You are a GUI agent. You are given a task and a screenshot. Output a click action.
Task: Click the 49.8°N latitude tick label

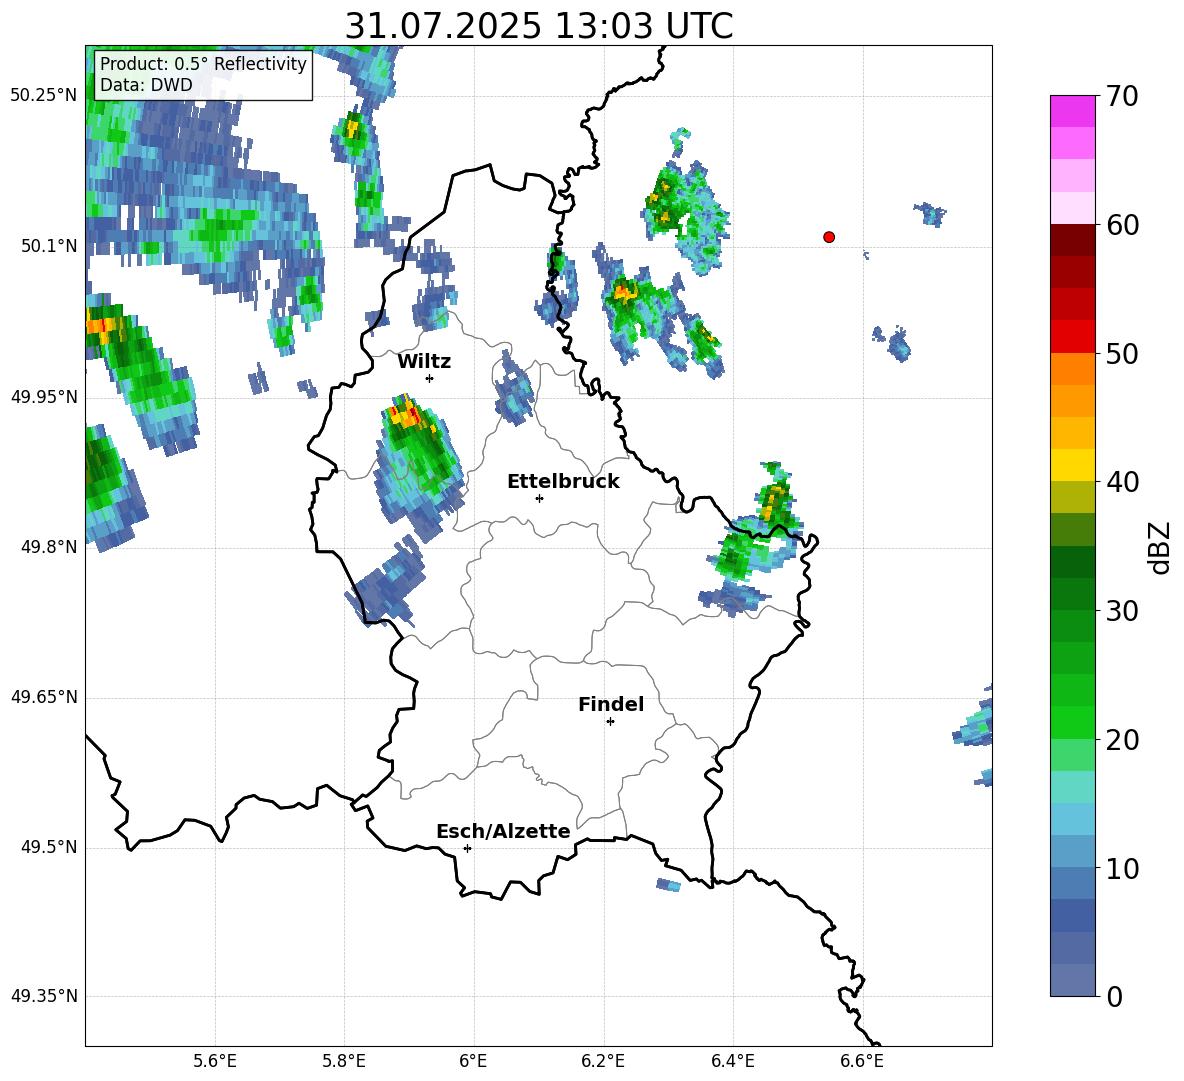tap(48, 547)
